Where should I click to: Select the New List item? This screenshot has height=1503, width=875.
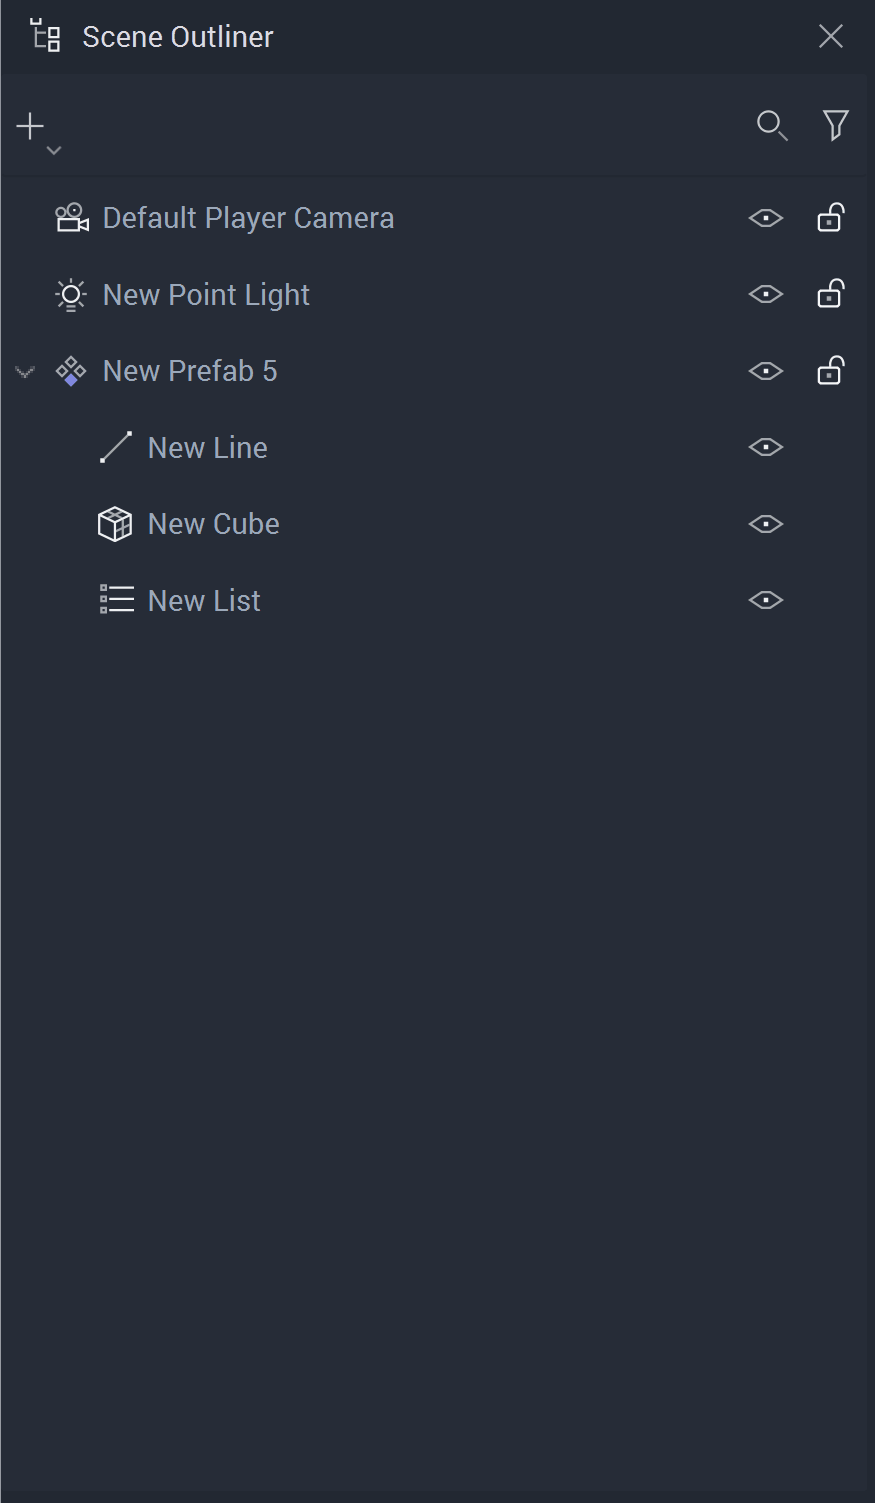(x=204, y=601)
